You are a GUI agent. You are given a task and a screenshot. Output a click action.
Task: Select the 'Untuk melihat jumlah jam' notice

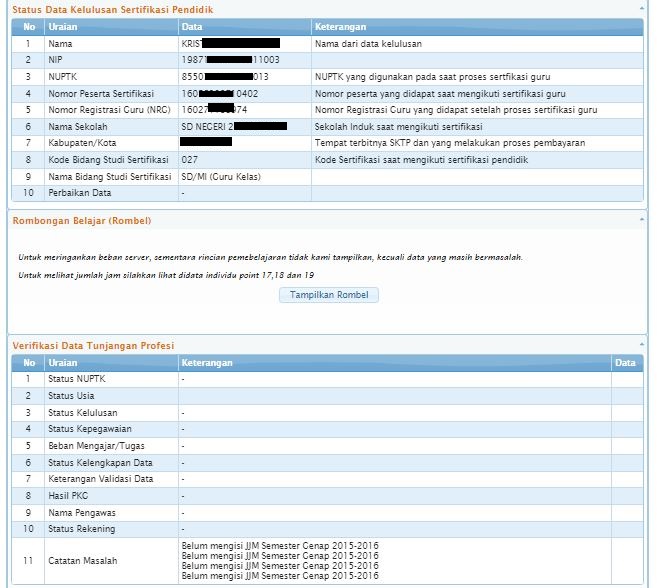tap(166, 275)
